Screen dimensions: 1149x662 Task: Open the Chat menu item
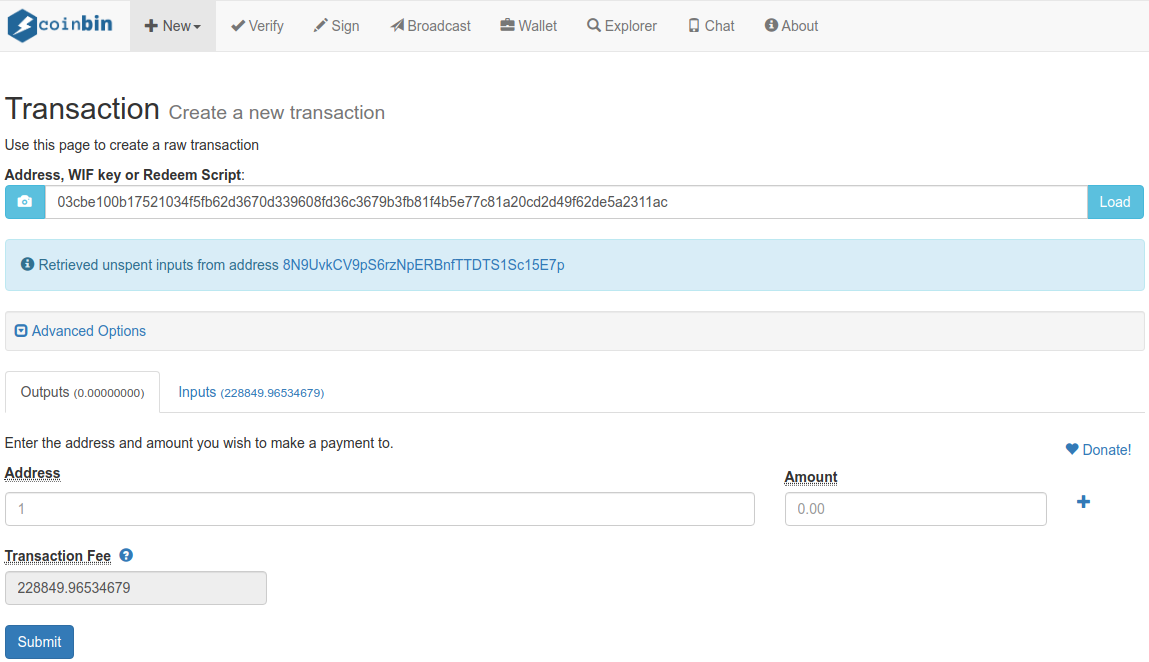pos(711,26)
